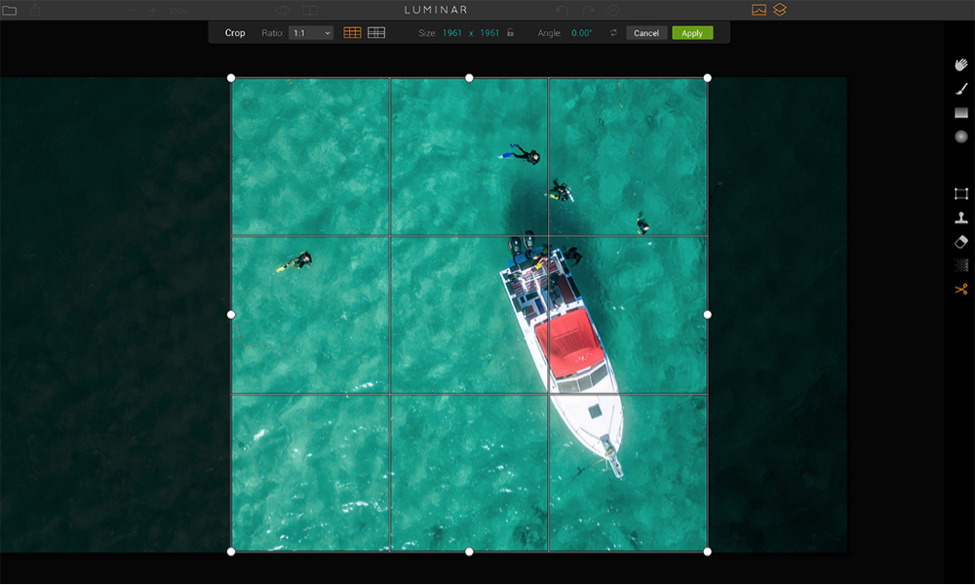Open the layers panel icon
The height and width of the screenshot is (585, 975).
point(780,10)
